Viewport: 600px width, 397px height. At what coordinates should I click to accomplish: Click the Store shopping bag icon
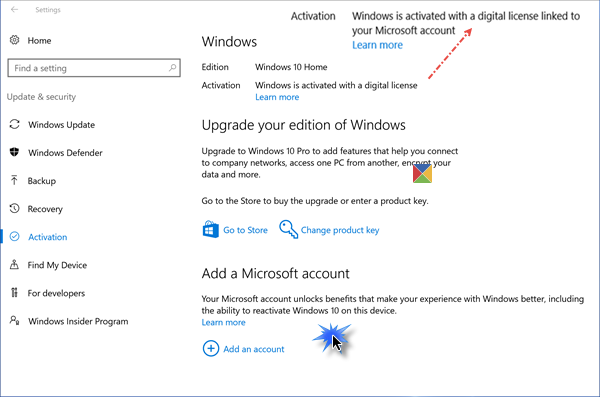211,229
